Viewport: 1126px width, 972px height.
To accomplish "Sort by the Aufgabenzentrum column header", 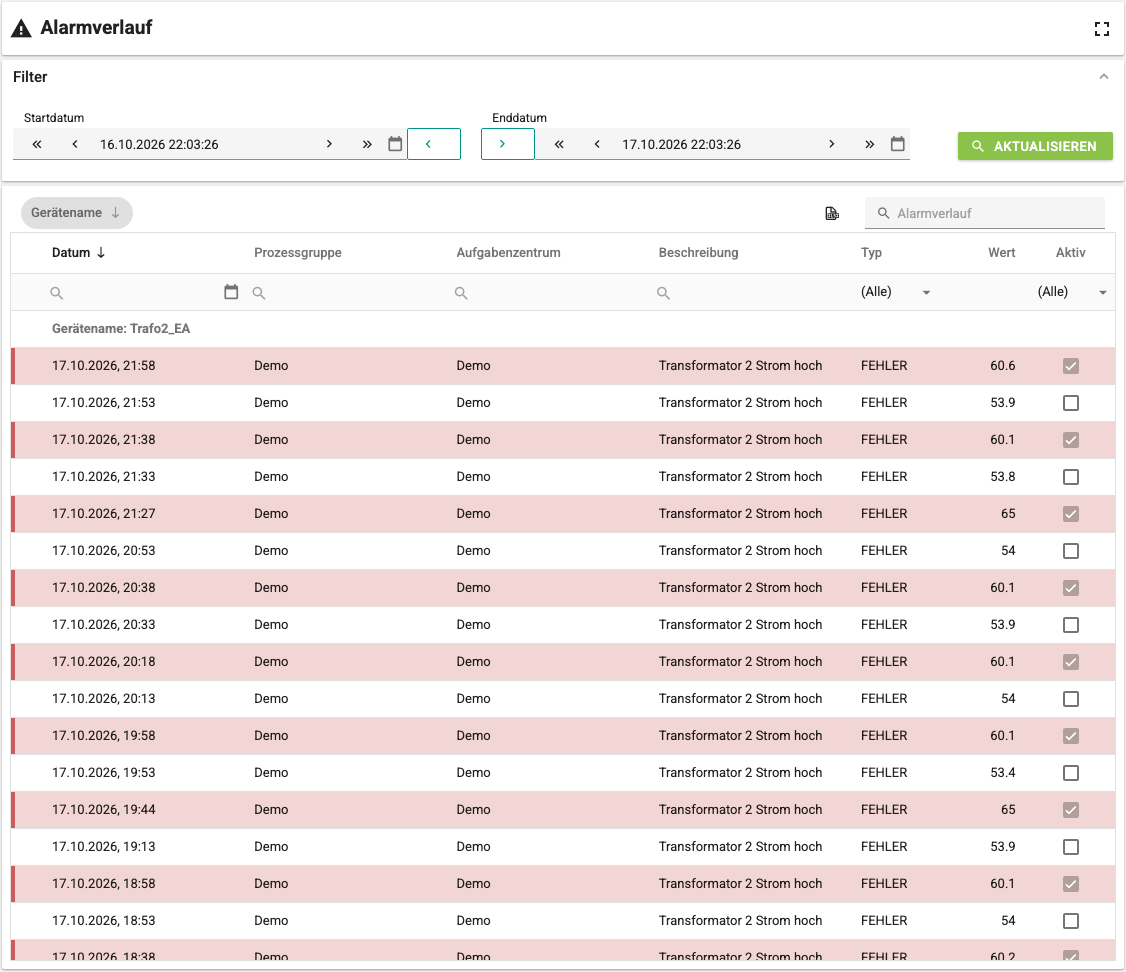I will pyautogui.click(x=508, y=253).
